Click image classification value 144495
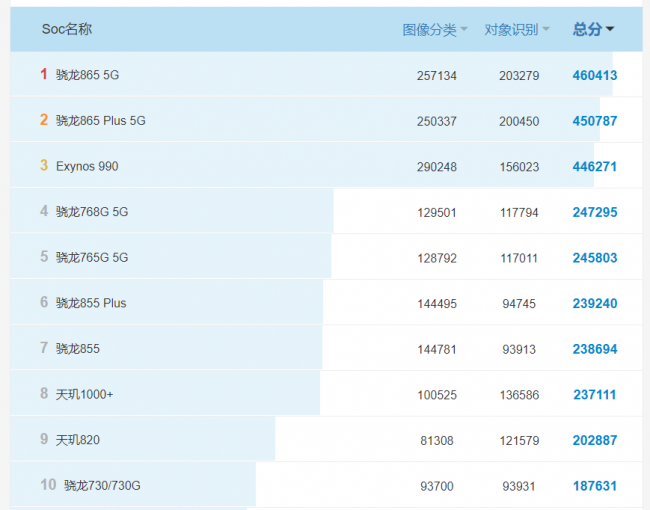Screen dimensions: 650x510 point(437,304)
